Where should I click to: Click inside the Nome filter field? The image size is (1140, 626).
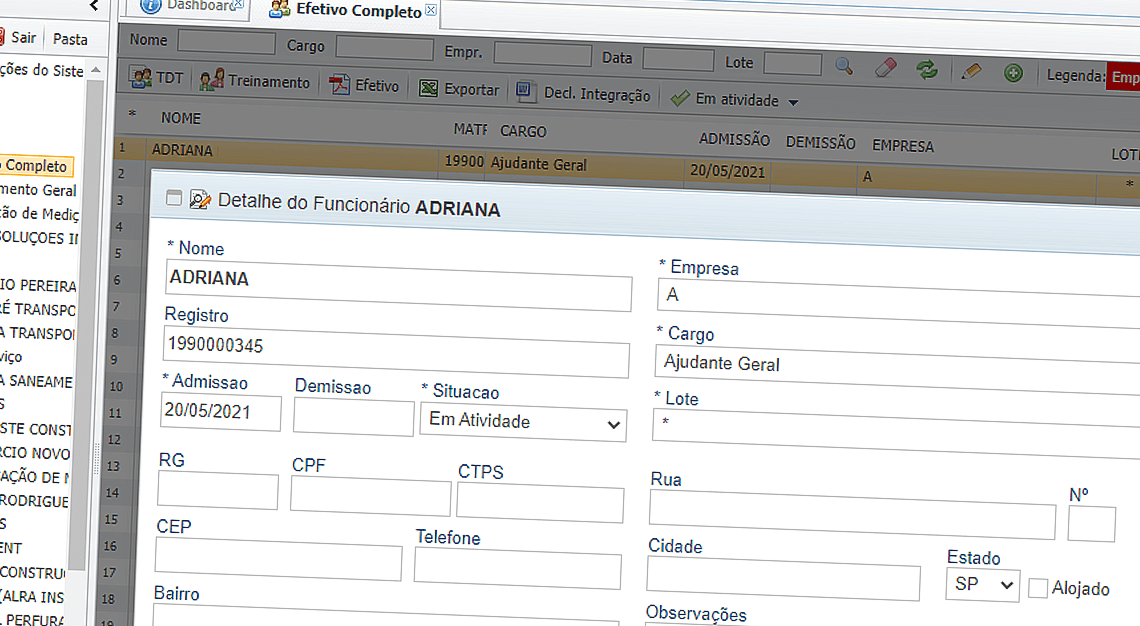tap(226, 42)
